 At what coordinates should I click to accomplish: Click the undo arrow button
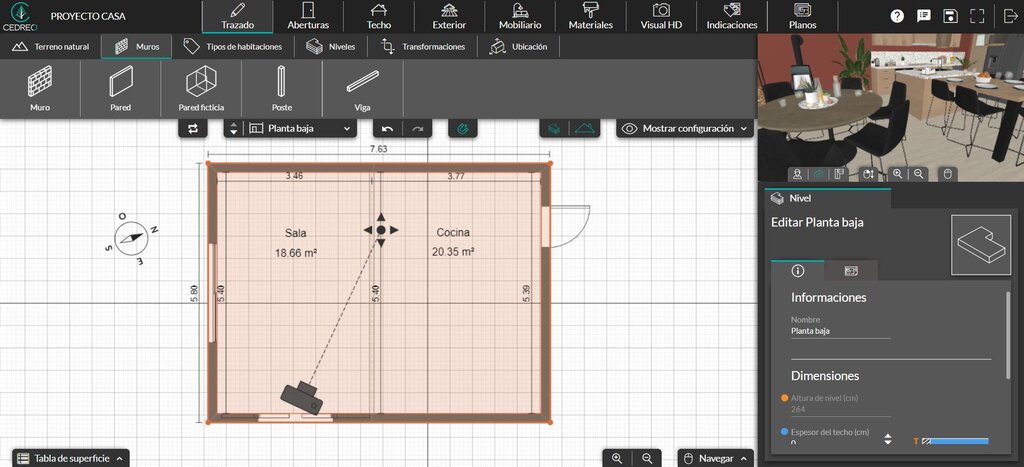388,129
